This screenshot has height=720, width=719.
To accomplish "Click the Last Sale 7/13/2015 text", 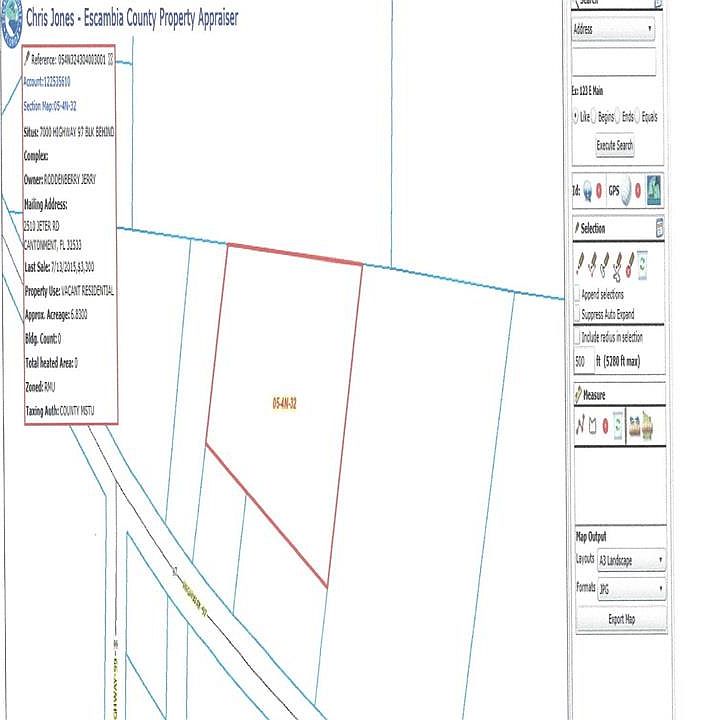I will point(59,267).
